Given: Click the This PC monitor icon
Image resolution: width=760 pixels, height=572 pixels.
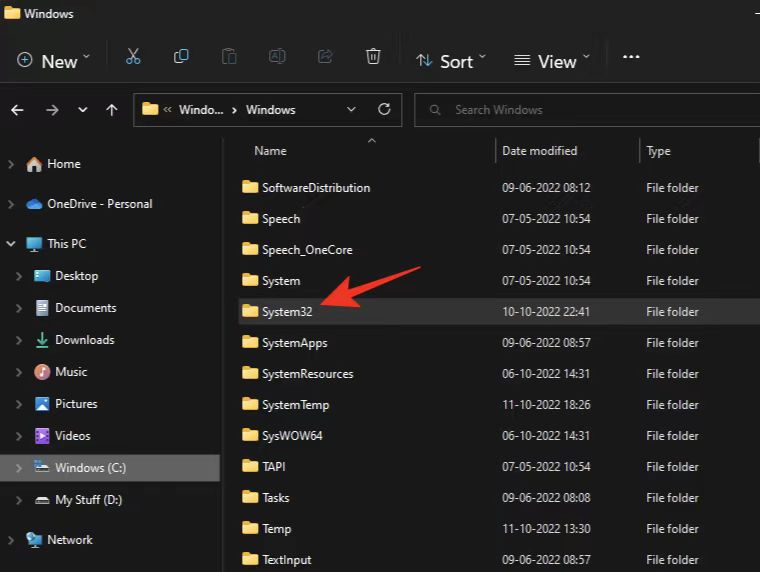Looking at the screenshot, I should click(34, 244).
